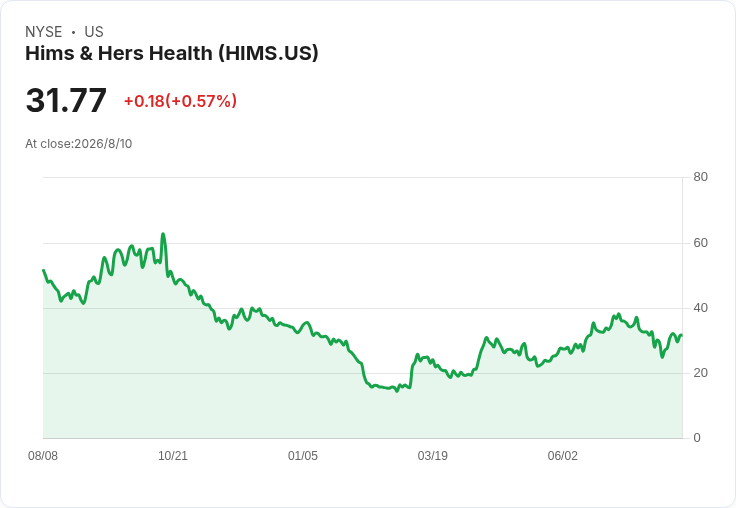This screenshot has height=508, width=736.
Task: Click the At close:2026/8/10 text
Action: 78,144
